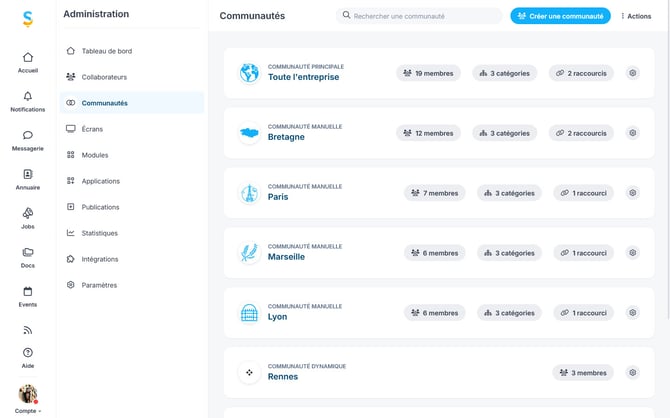Viewport: 670px width, 418px height.
Task: Open the Aide help icon
Action: [x=28, y=353]
